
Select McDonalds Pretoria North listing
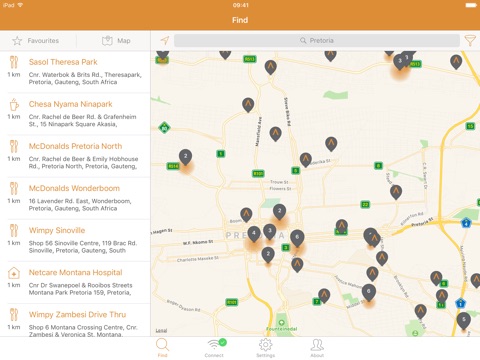(x=75, y=156)
